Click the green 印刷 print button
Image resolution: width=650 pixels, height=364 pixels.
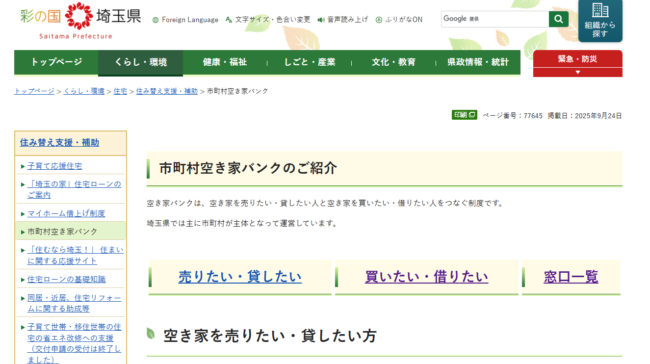tap(464, 115)
